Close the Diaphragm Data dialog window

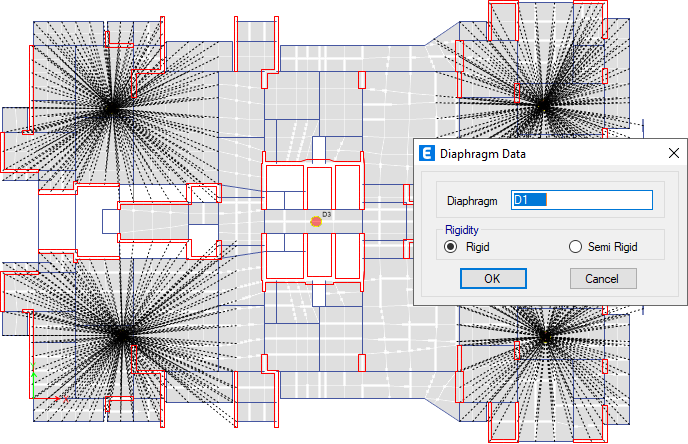pyautogui.click(x=674, y=153)
